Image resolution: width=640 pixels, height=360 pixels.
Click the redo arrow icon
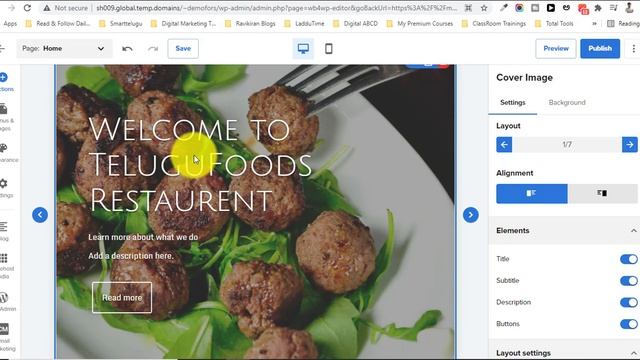tap(153, 49)
